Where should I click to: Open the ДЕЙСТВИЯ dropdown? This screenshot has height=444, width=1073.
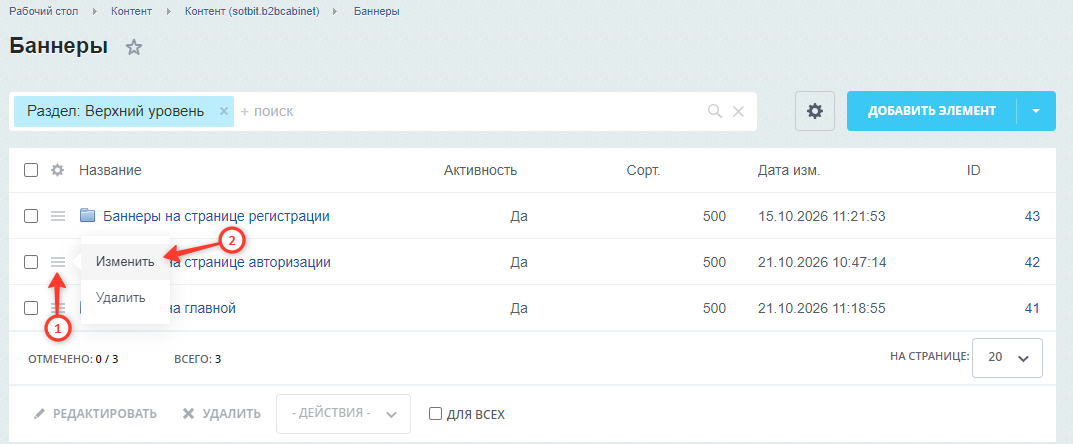tap(343, 414)
